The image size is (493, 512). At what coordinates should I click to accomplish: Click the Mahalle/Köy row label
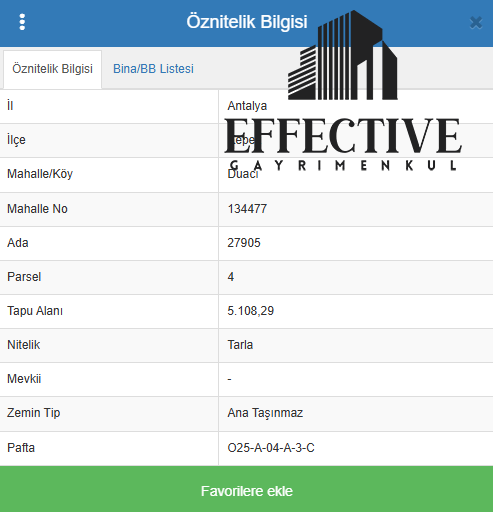(x=40, y=174)
